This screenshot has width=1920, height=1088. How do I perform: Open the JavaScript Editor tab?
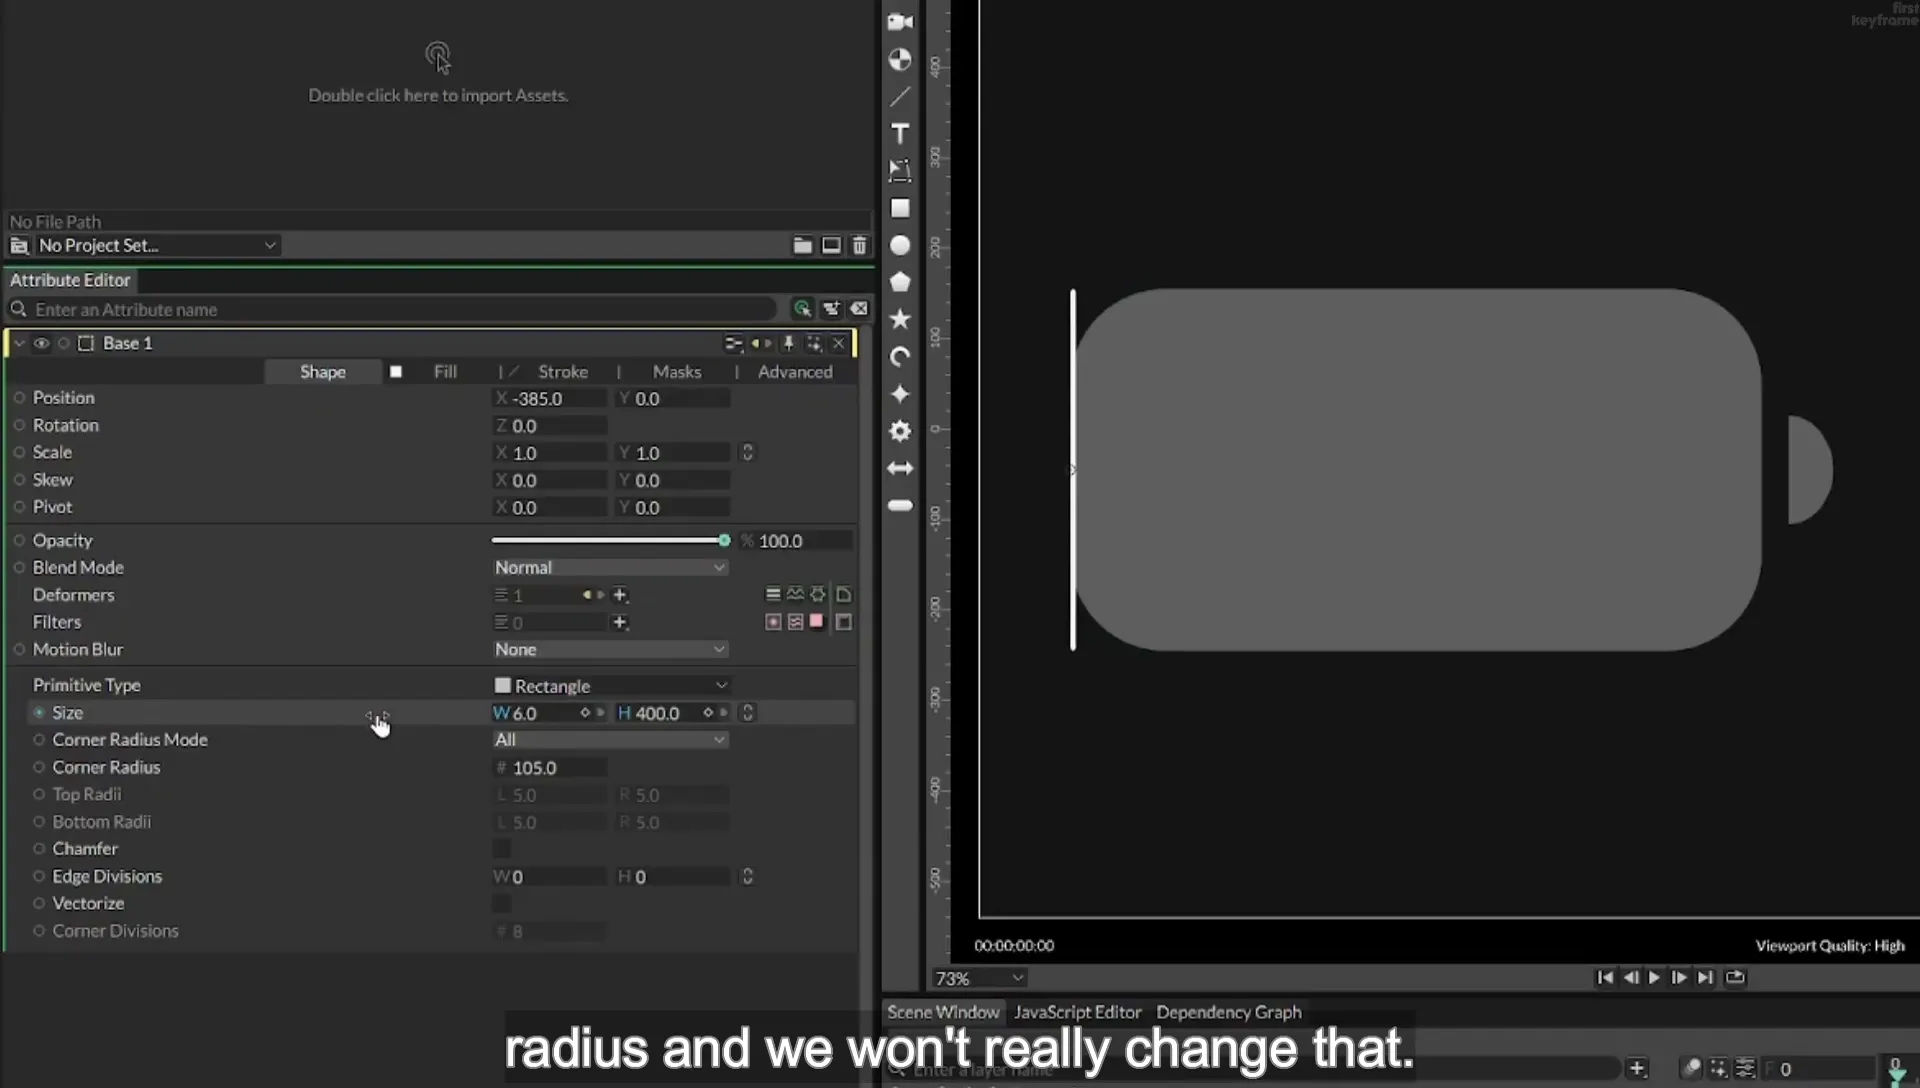pyautogui.click(x=1077, y=1012)
